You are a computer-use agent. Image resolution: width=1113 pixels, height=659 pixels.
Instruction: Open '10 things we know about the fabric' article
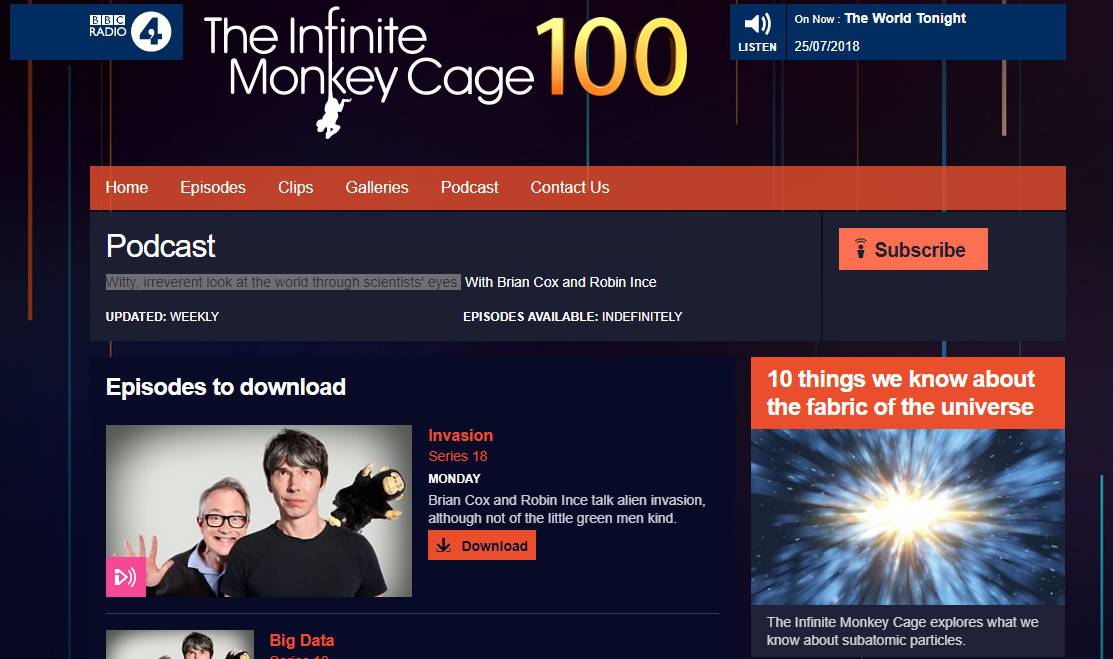[901, 393]
